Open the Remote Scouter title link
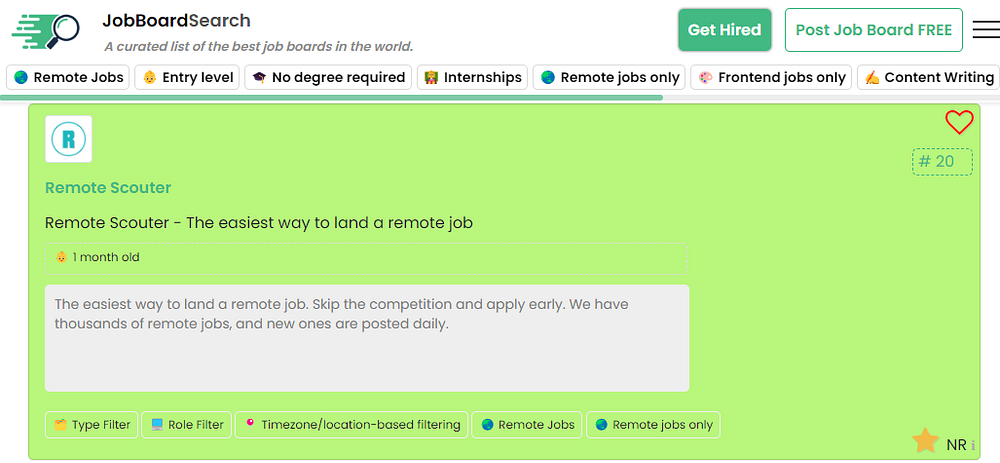 coord(108,188)
